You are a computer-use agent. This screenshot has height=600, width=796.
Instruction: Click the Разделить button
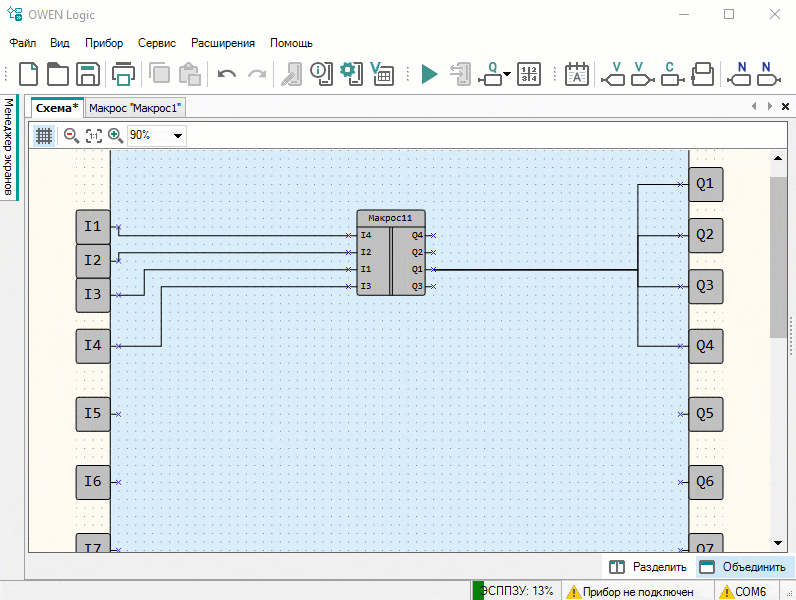[x=648, y=567]
